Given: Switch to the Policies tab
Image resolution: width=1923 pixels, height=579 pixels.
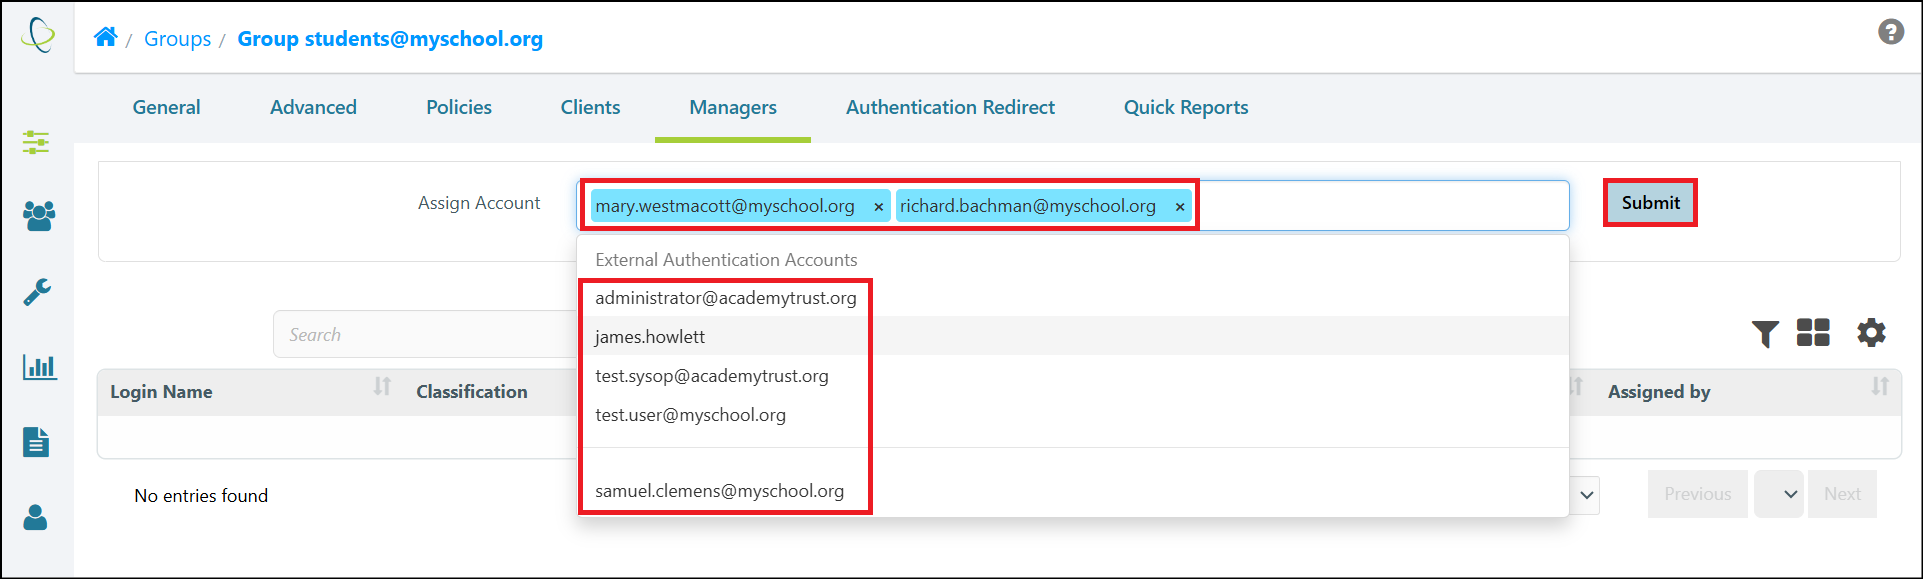Looking at the screenshot, I should click(459, 107).
